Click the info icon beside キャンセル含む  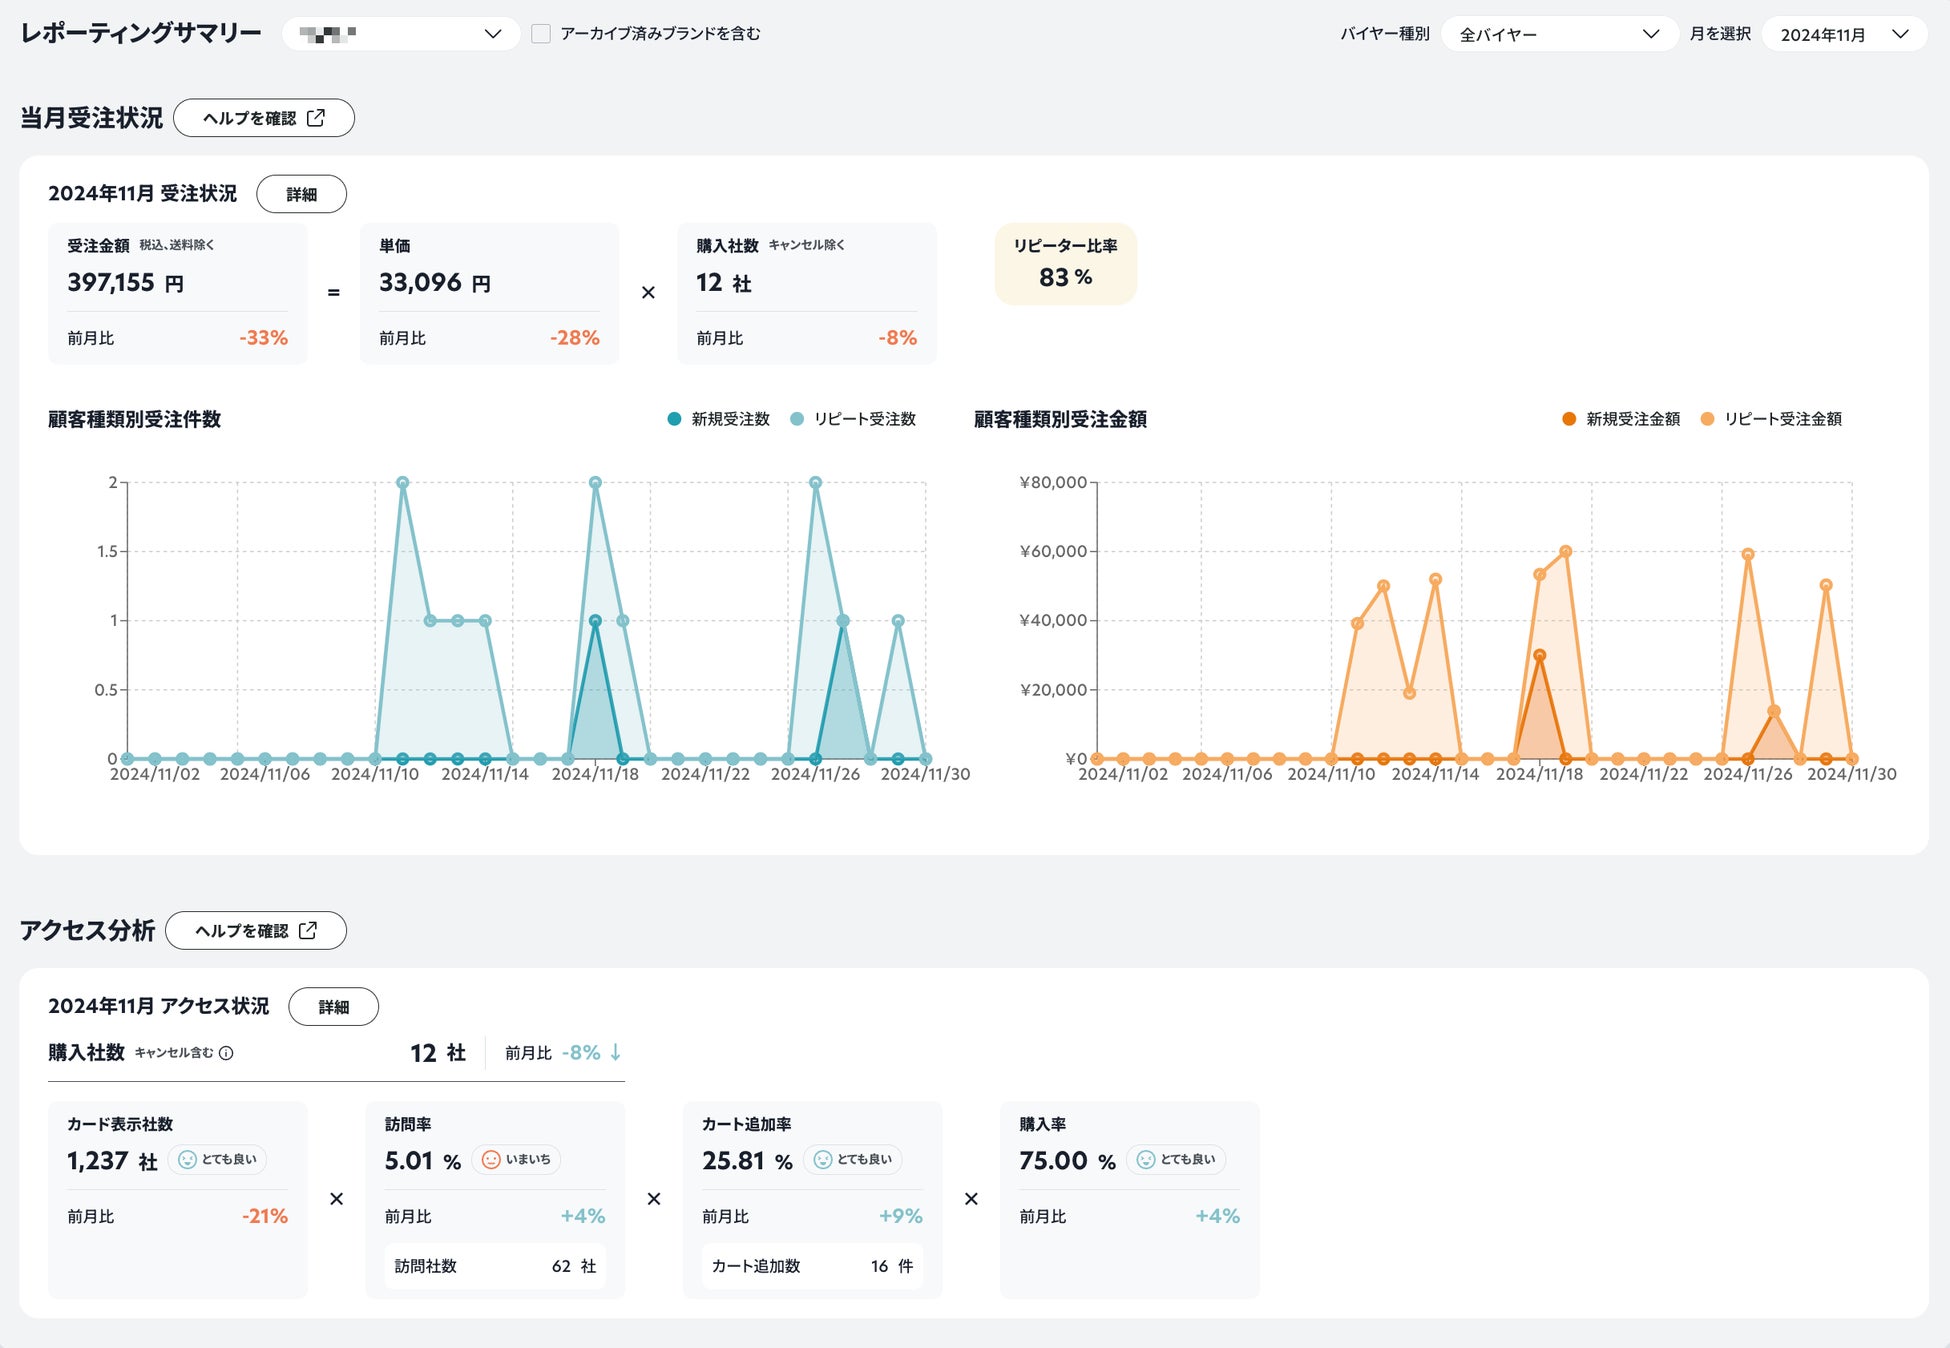click(226, 1053)
